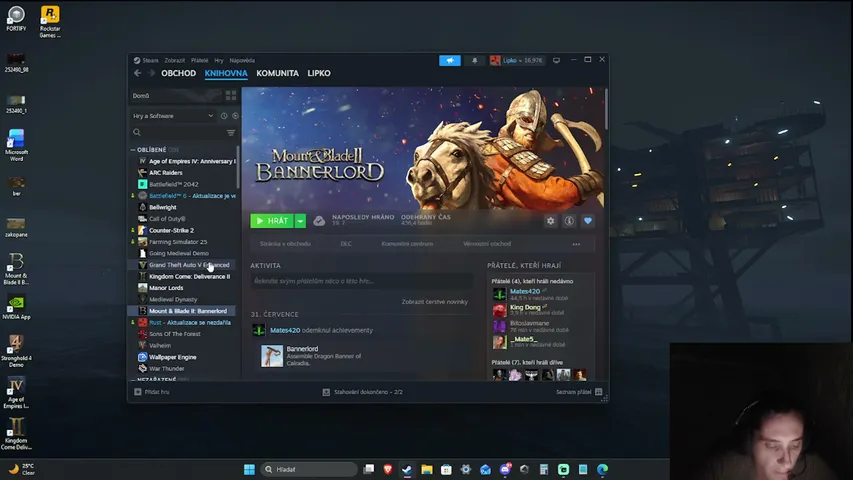Go back with the Steam back arrow
The width and height of the screenshot is (853, 480).
click(x=138, y=73)
